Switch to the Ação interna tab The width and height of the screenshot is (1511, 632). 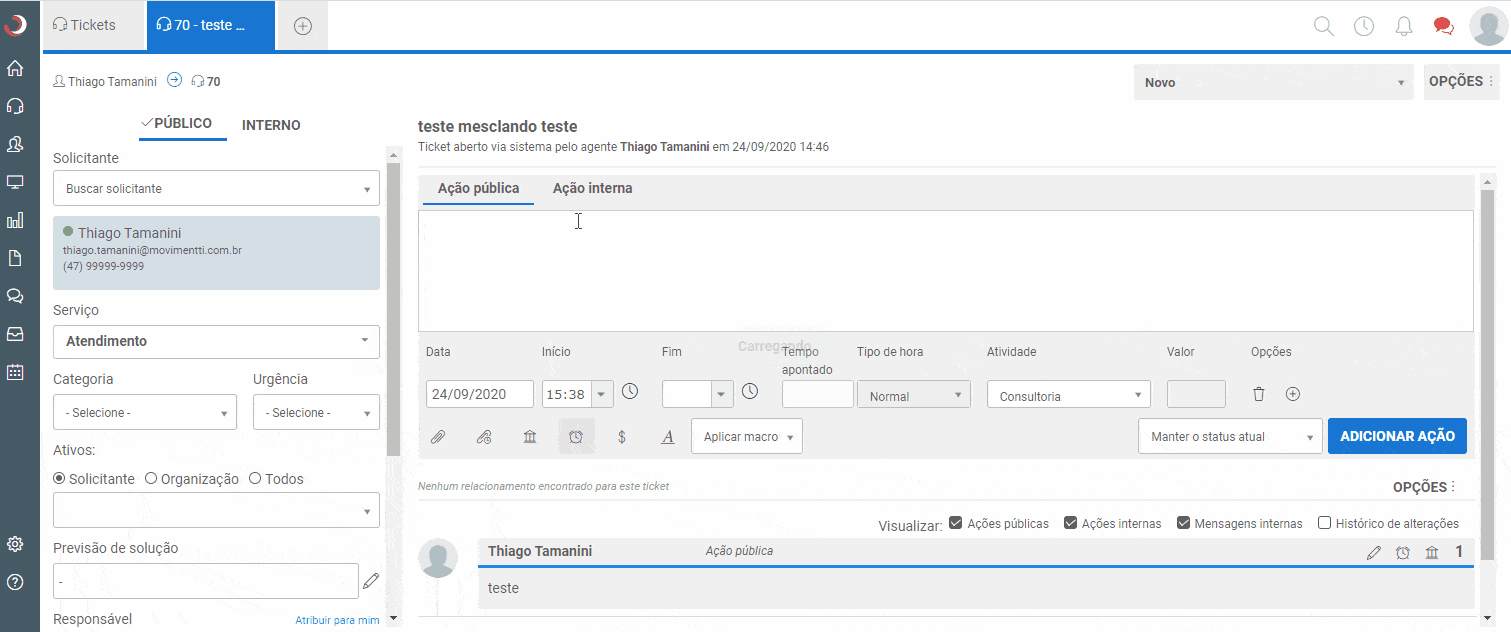pyautogui.click(x=593, y=188)
